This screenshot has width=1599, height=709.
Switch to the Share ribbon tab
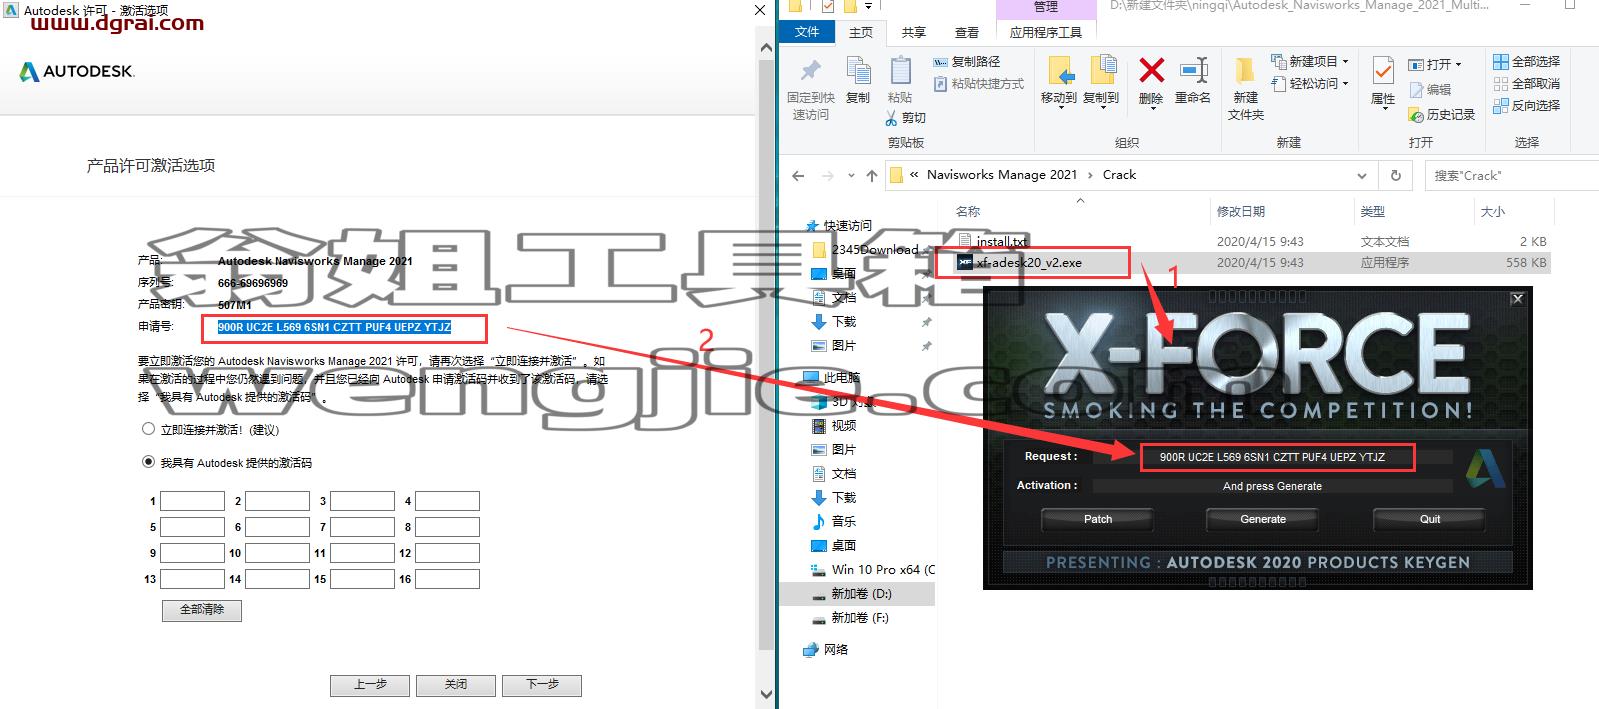[913, 32]
